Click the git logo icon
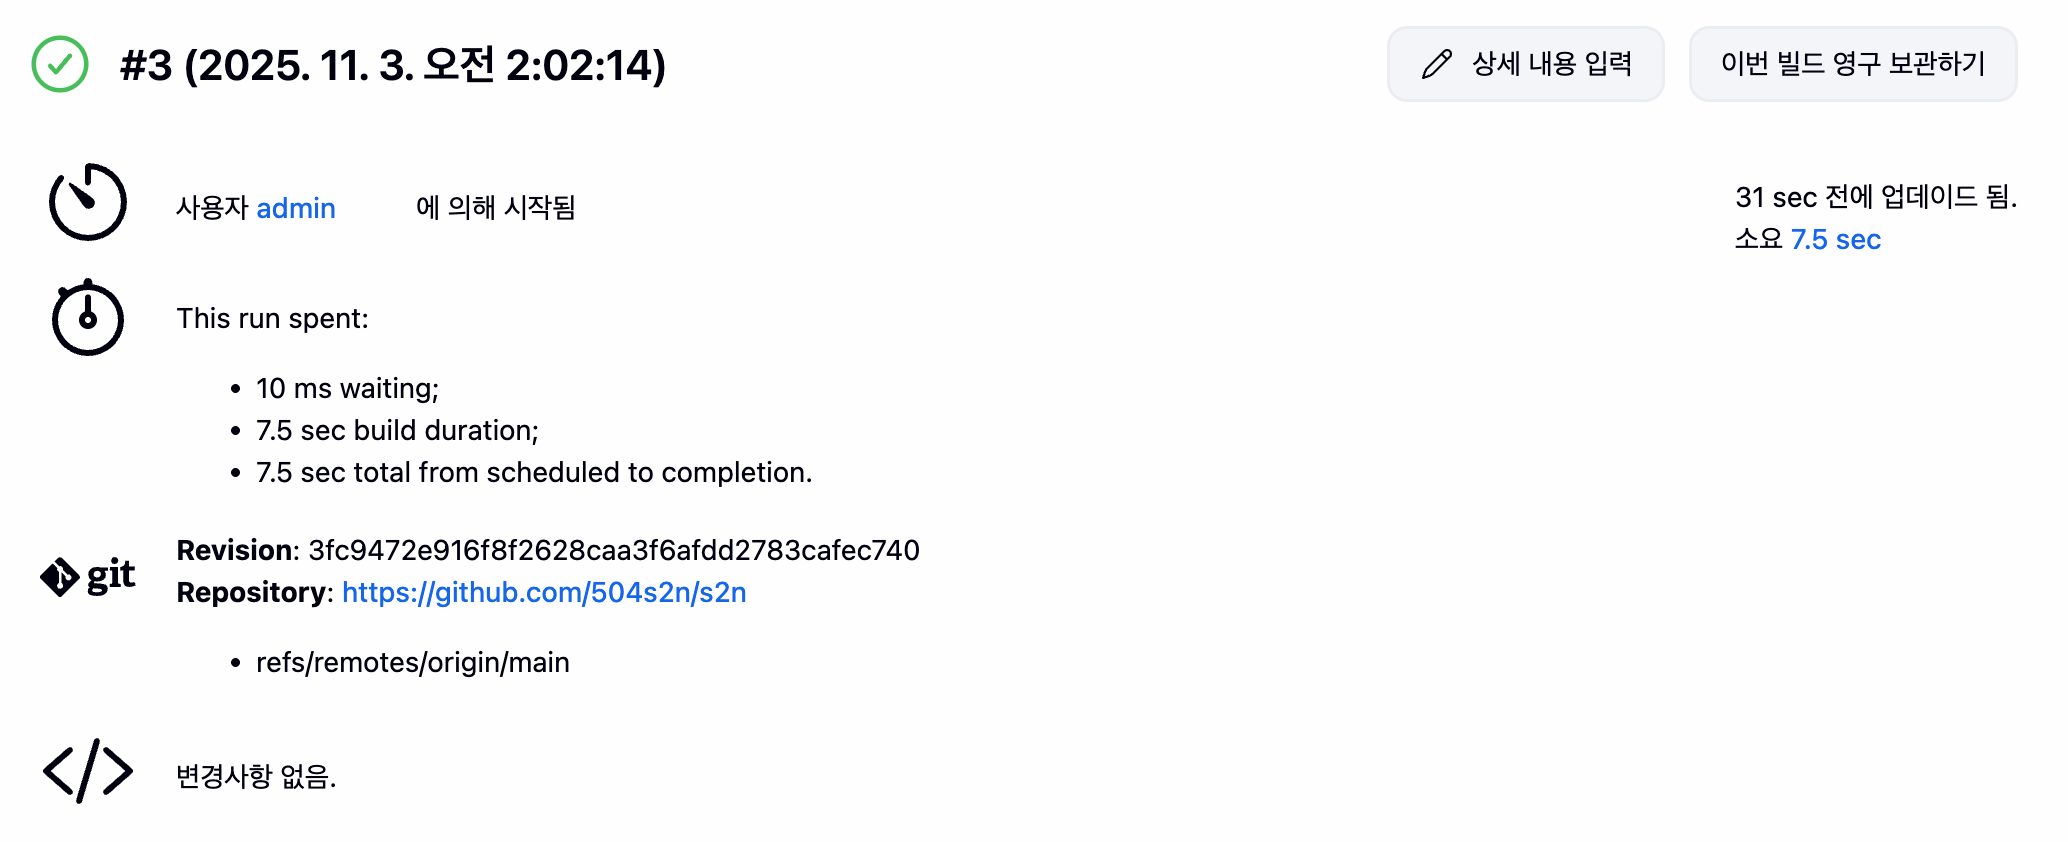Screen dimensions: 2068x842 (x=88, y=576)
